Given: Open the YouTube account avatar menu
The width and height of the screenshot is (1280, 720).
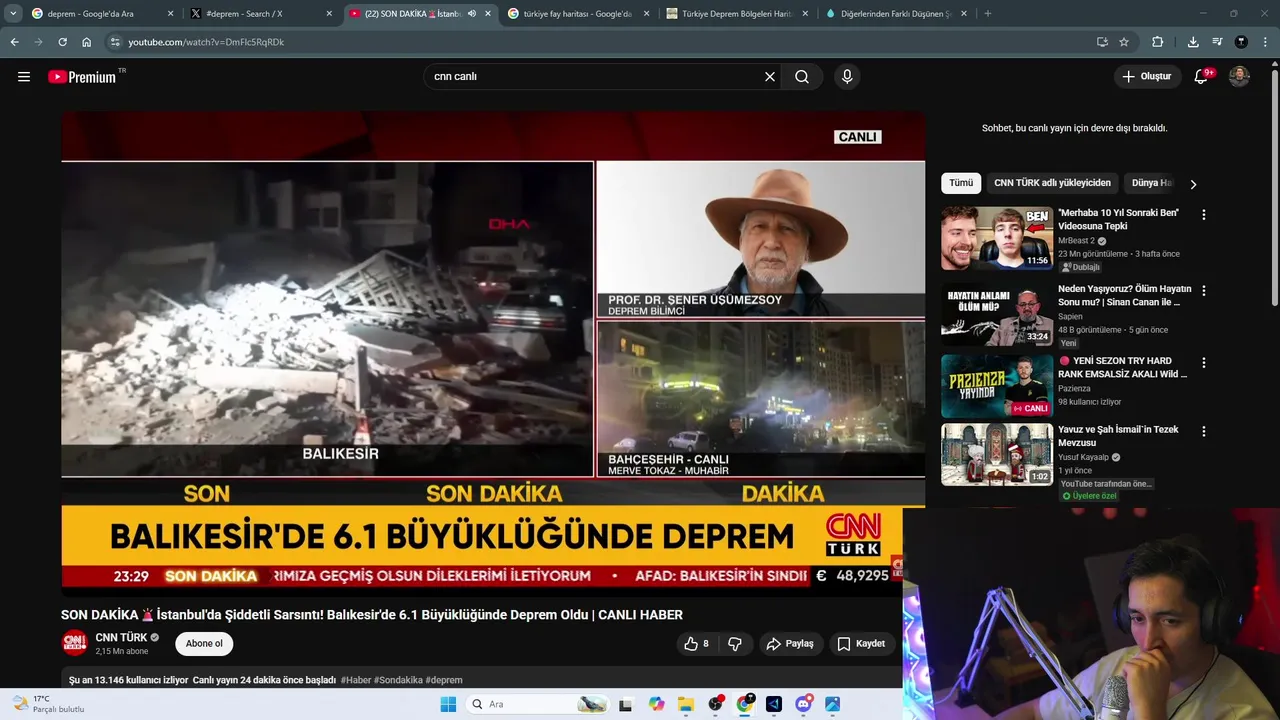Looking at the screenshot, I should point(1239,77).
